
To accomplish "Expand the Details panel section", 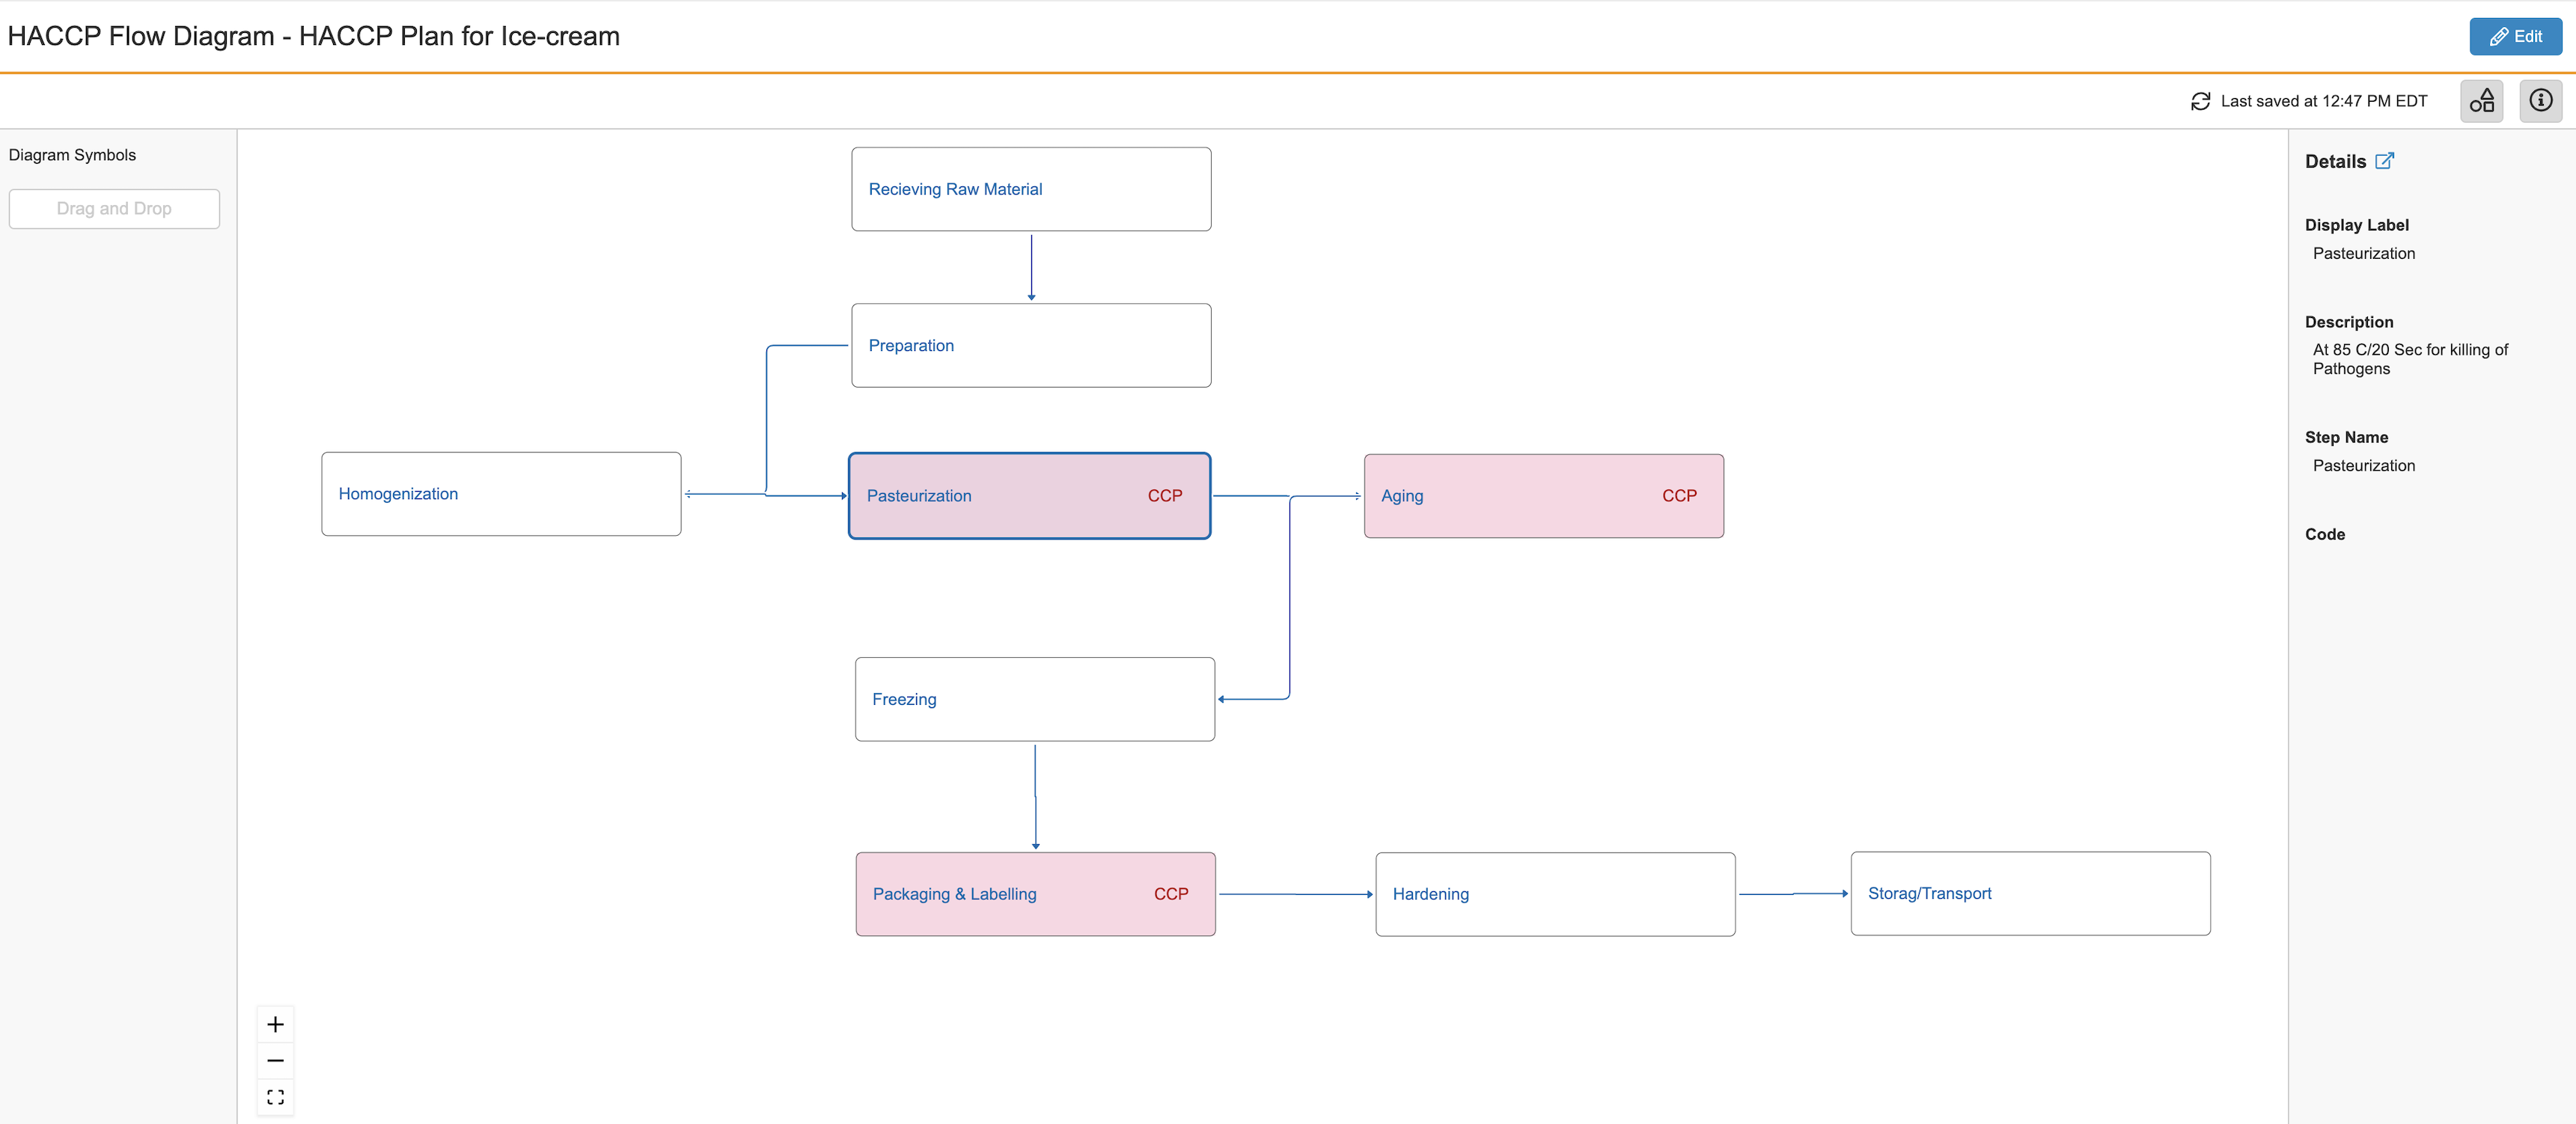I will pyautogui.click(x=2337, y=160).
